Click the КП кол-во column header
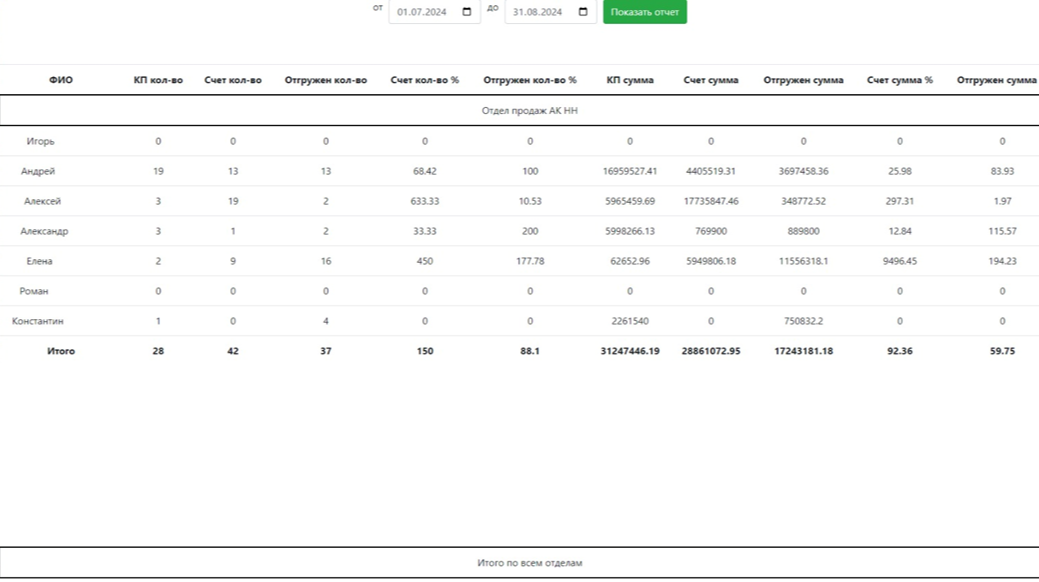The width and height of the screenshot is (1039, 582). [158, 80]
